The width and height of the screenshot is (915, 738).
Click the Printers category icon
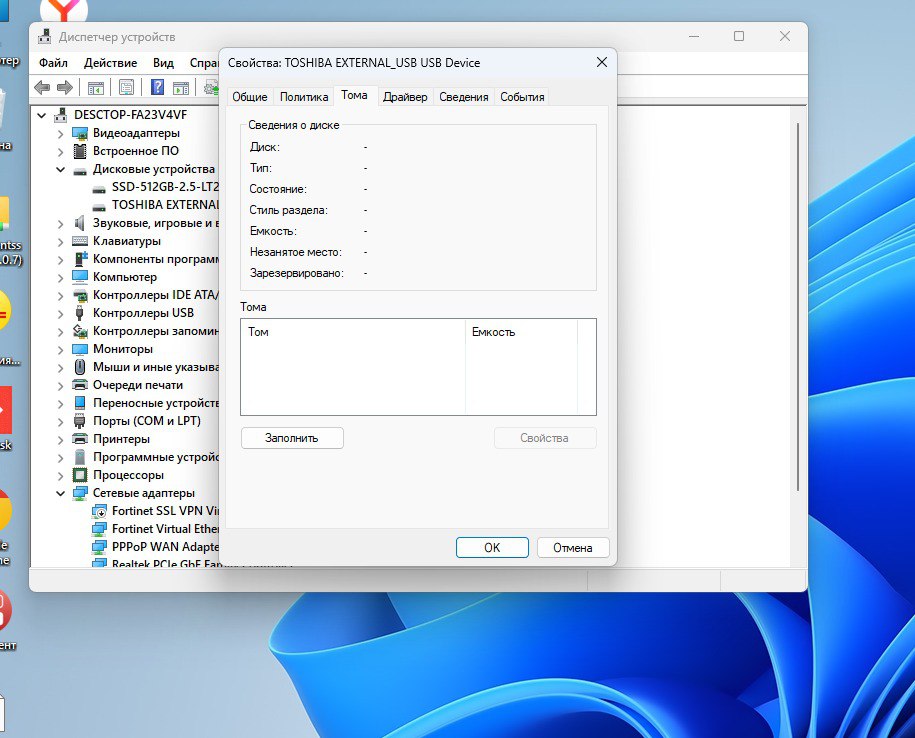(x=80, y=439)
